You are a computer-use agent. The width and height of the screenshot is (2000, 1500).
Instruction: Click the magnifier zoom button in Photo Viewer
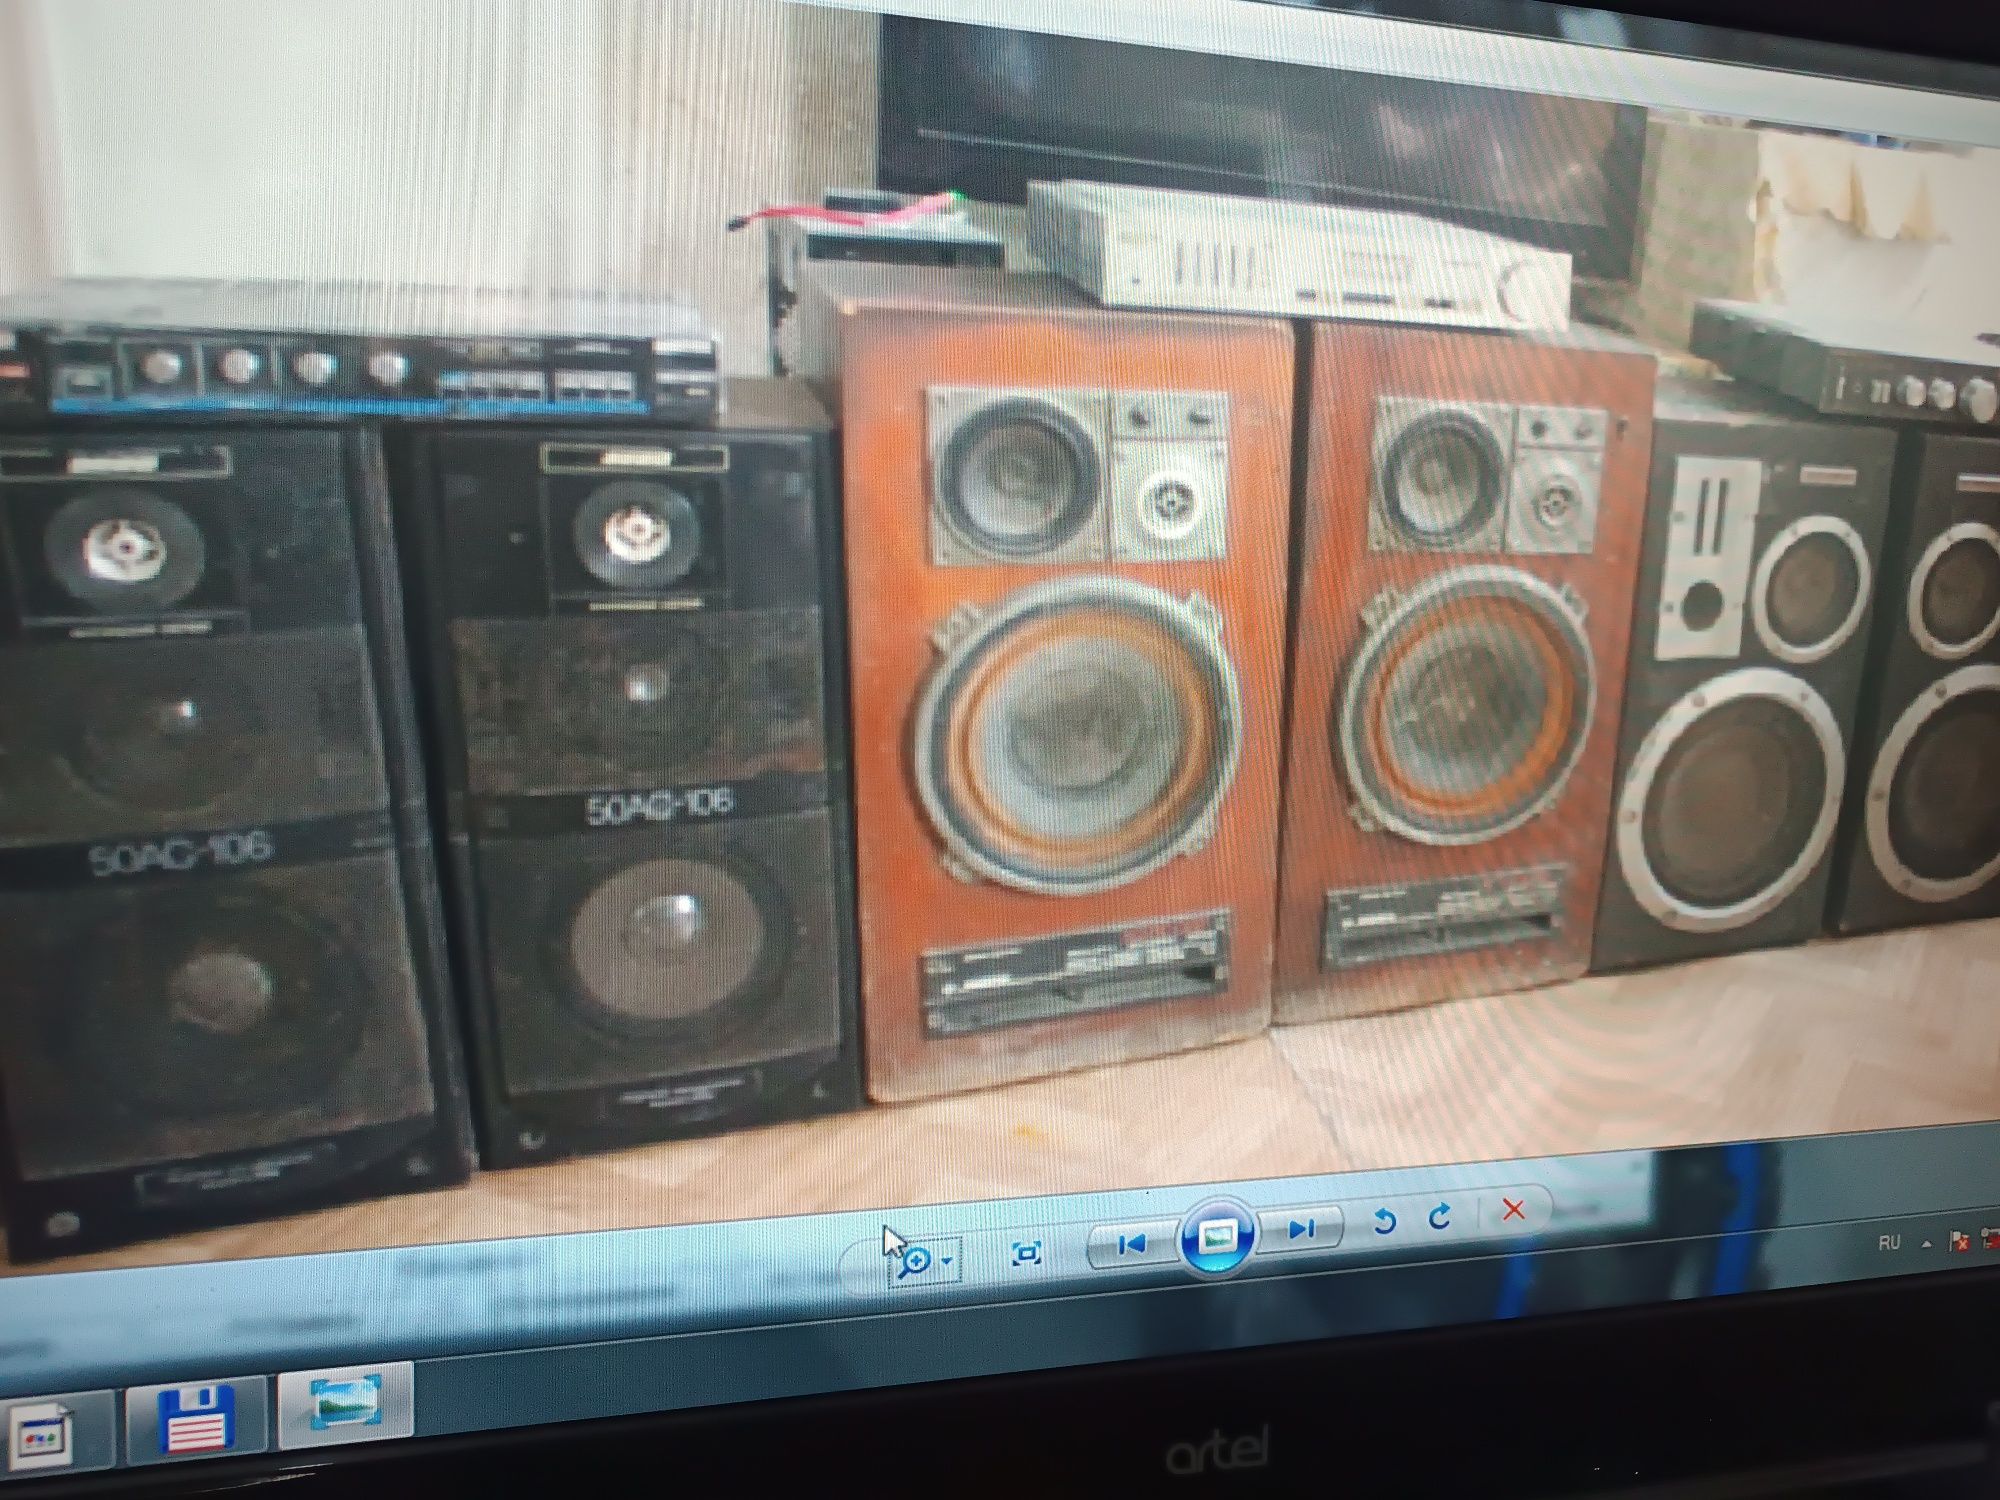tap(913, 1261)
